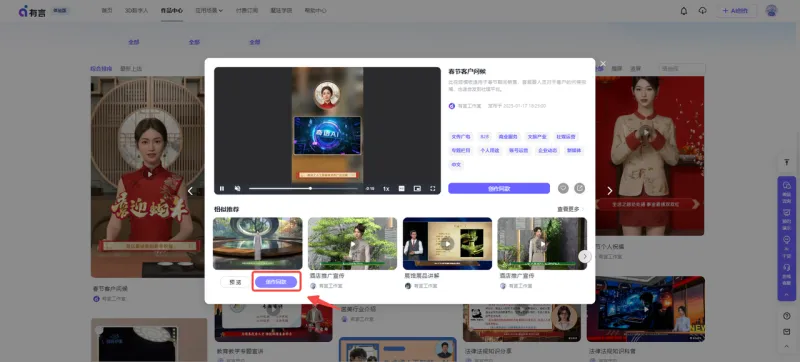Screen dimensions: 800x362
Task: Click the video progress bar slider
Action: pyautogui.click(x=303, y=189)
